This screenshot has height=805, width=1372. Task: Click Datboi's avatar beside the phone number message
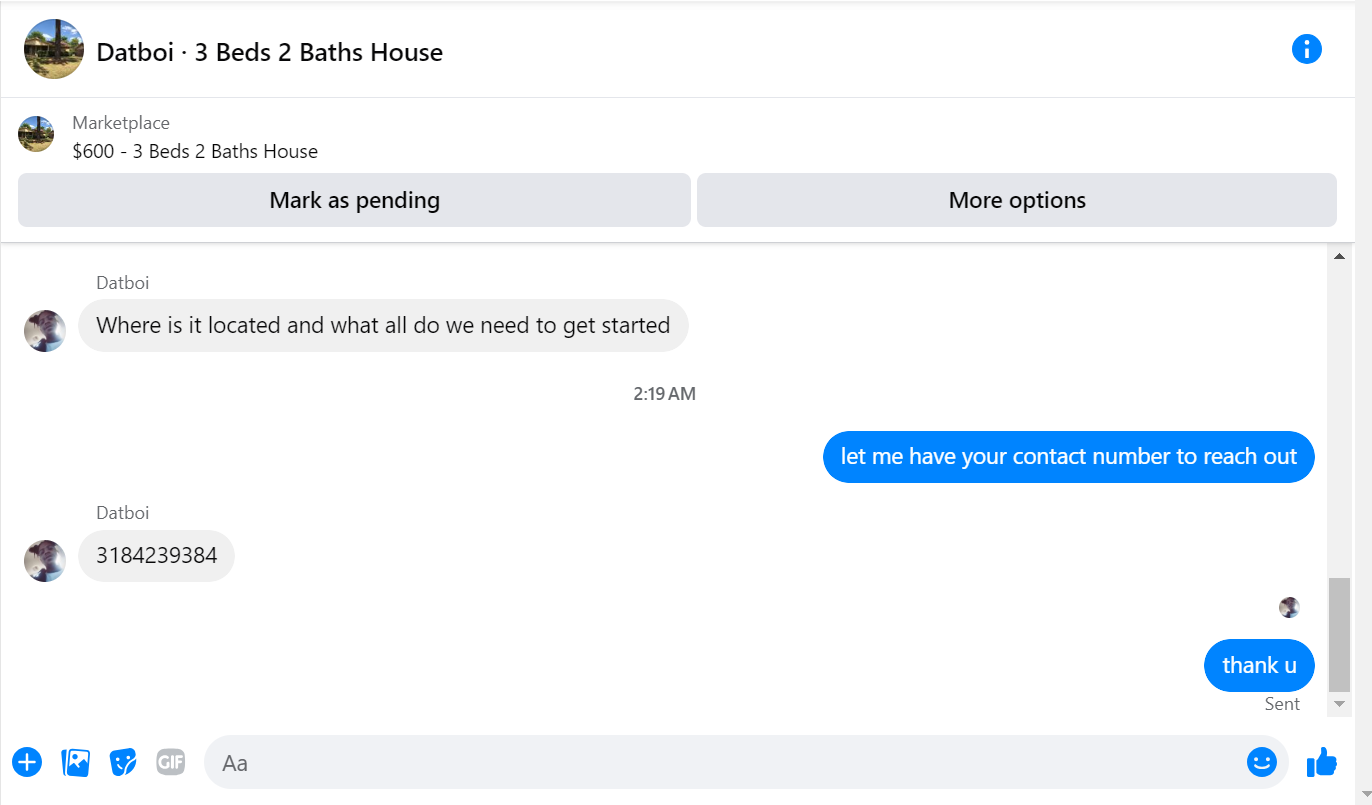point(45,560)
